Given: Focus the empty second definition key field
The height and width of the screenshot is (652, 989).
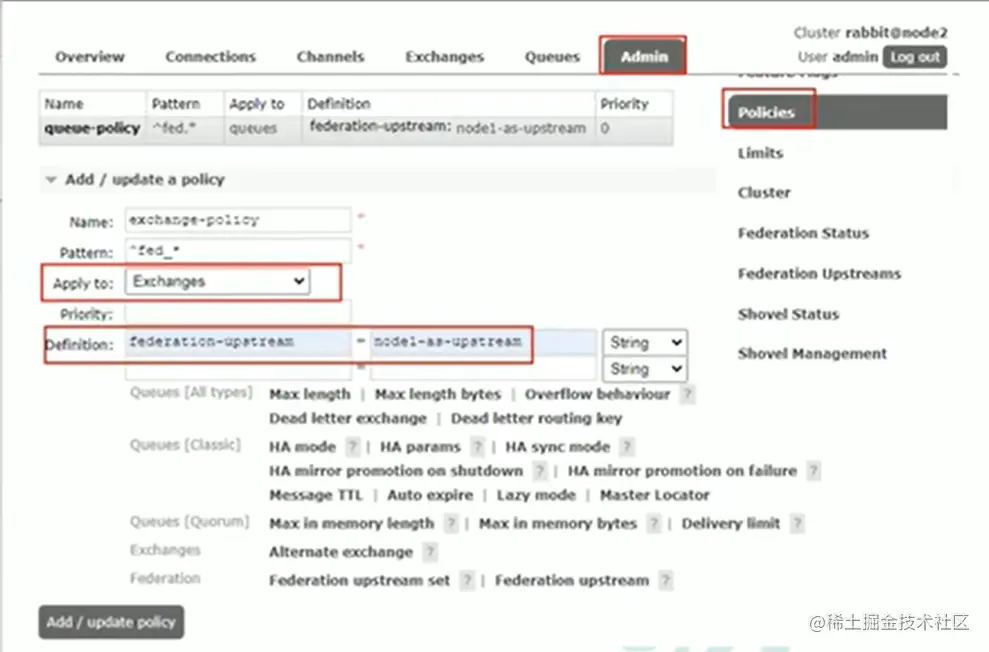Looking at the screenshot, I should (238, 370).
